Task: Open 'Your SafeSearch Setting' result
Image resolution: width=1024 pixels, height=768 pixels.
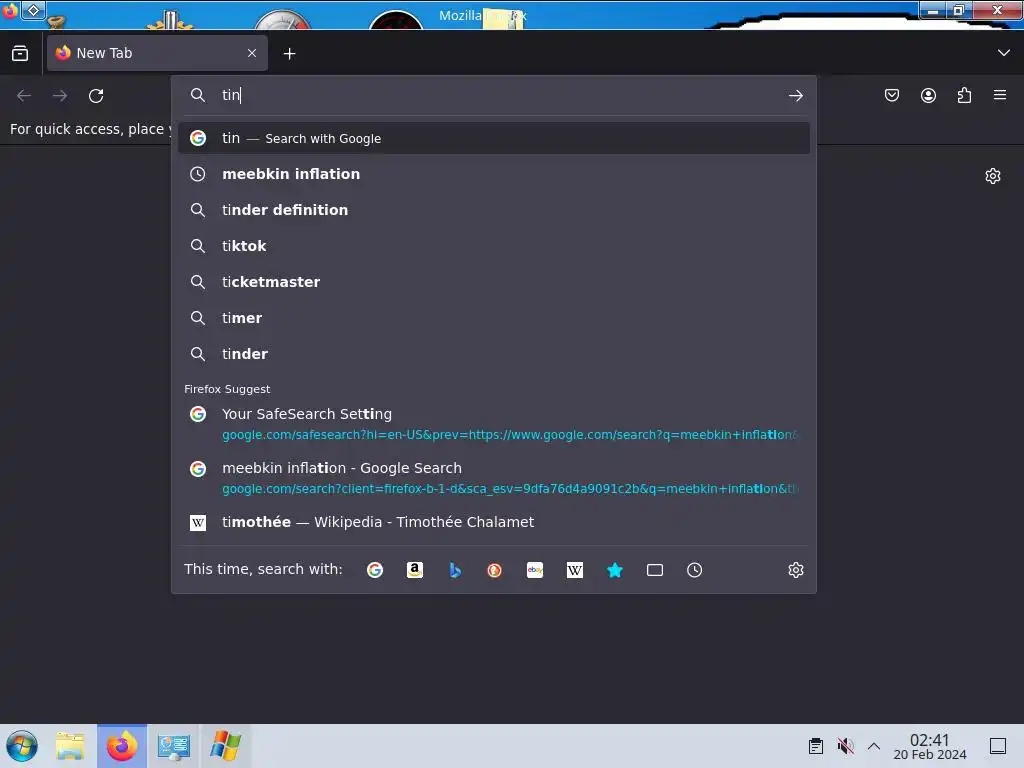Action: 494,424
